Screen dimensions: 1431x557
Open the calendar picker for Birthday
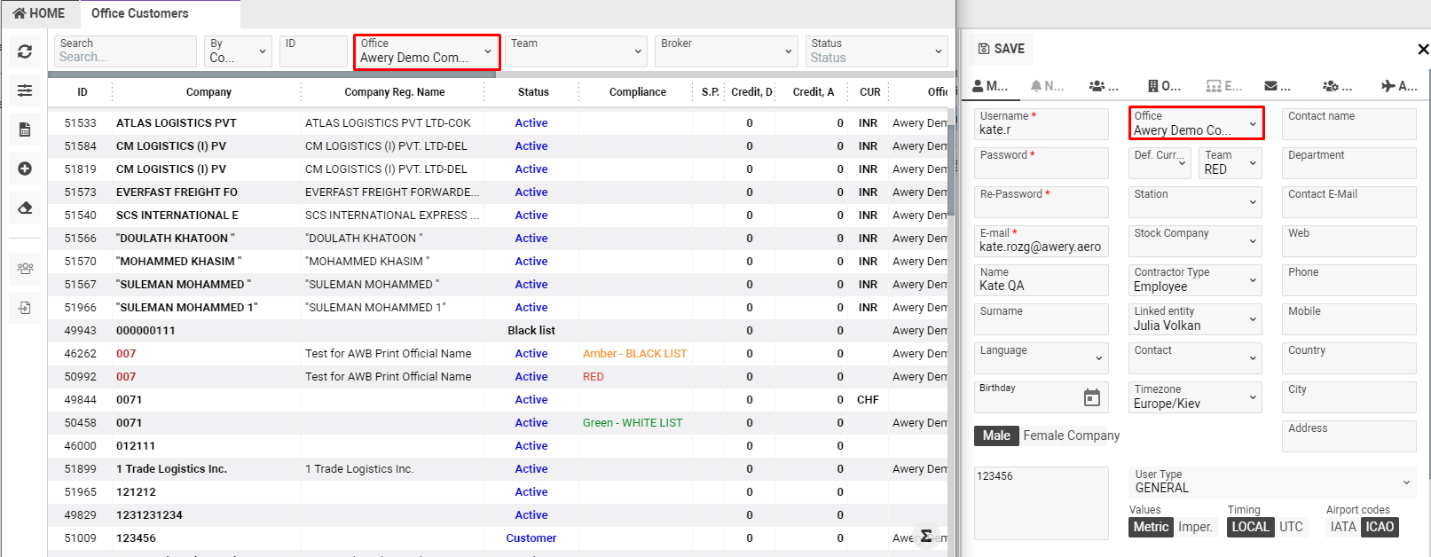coord(1092,397)
